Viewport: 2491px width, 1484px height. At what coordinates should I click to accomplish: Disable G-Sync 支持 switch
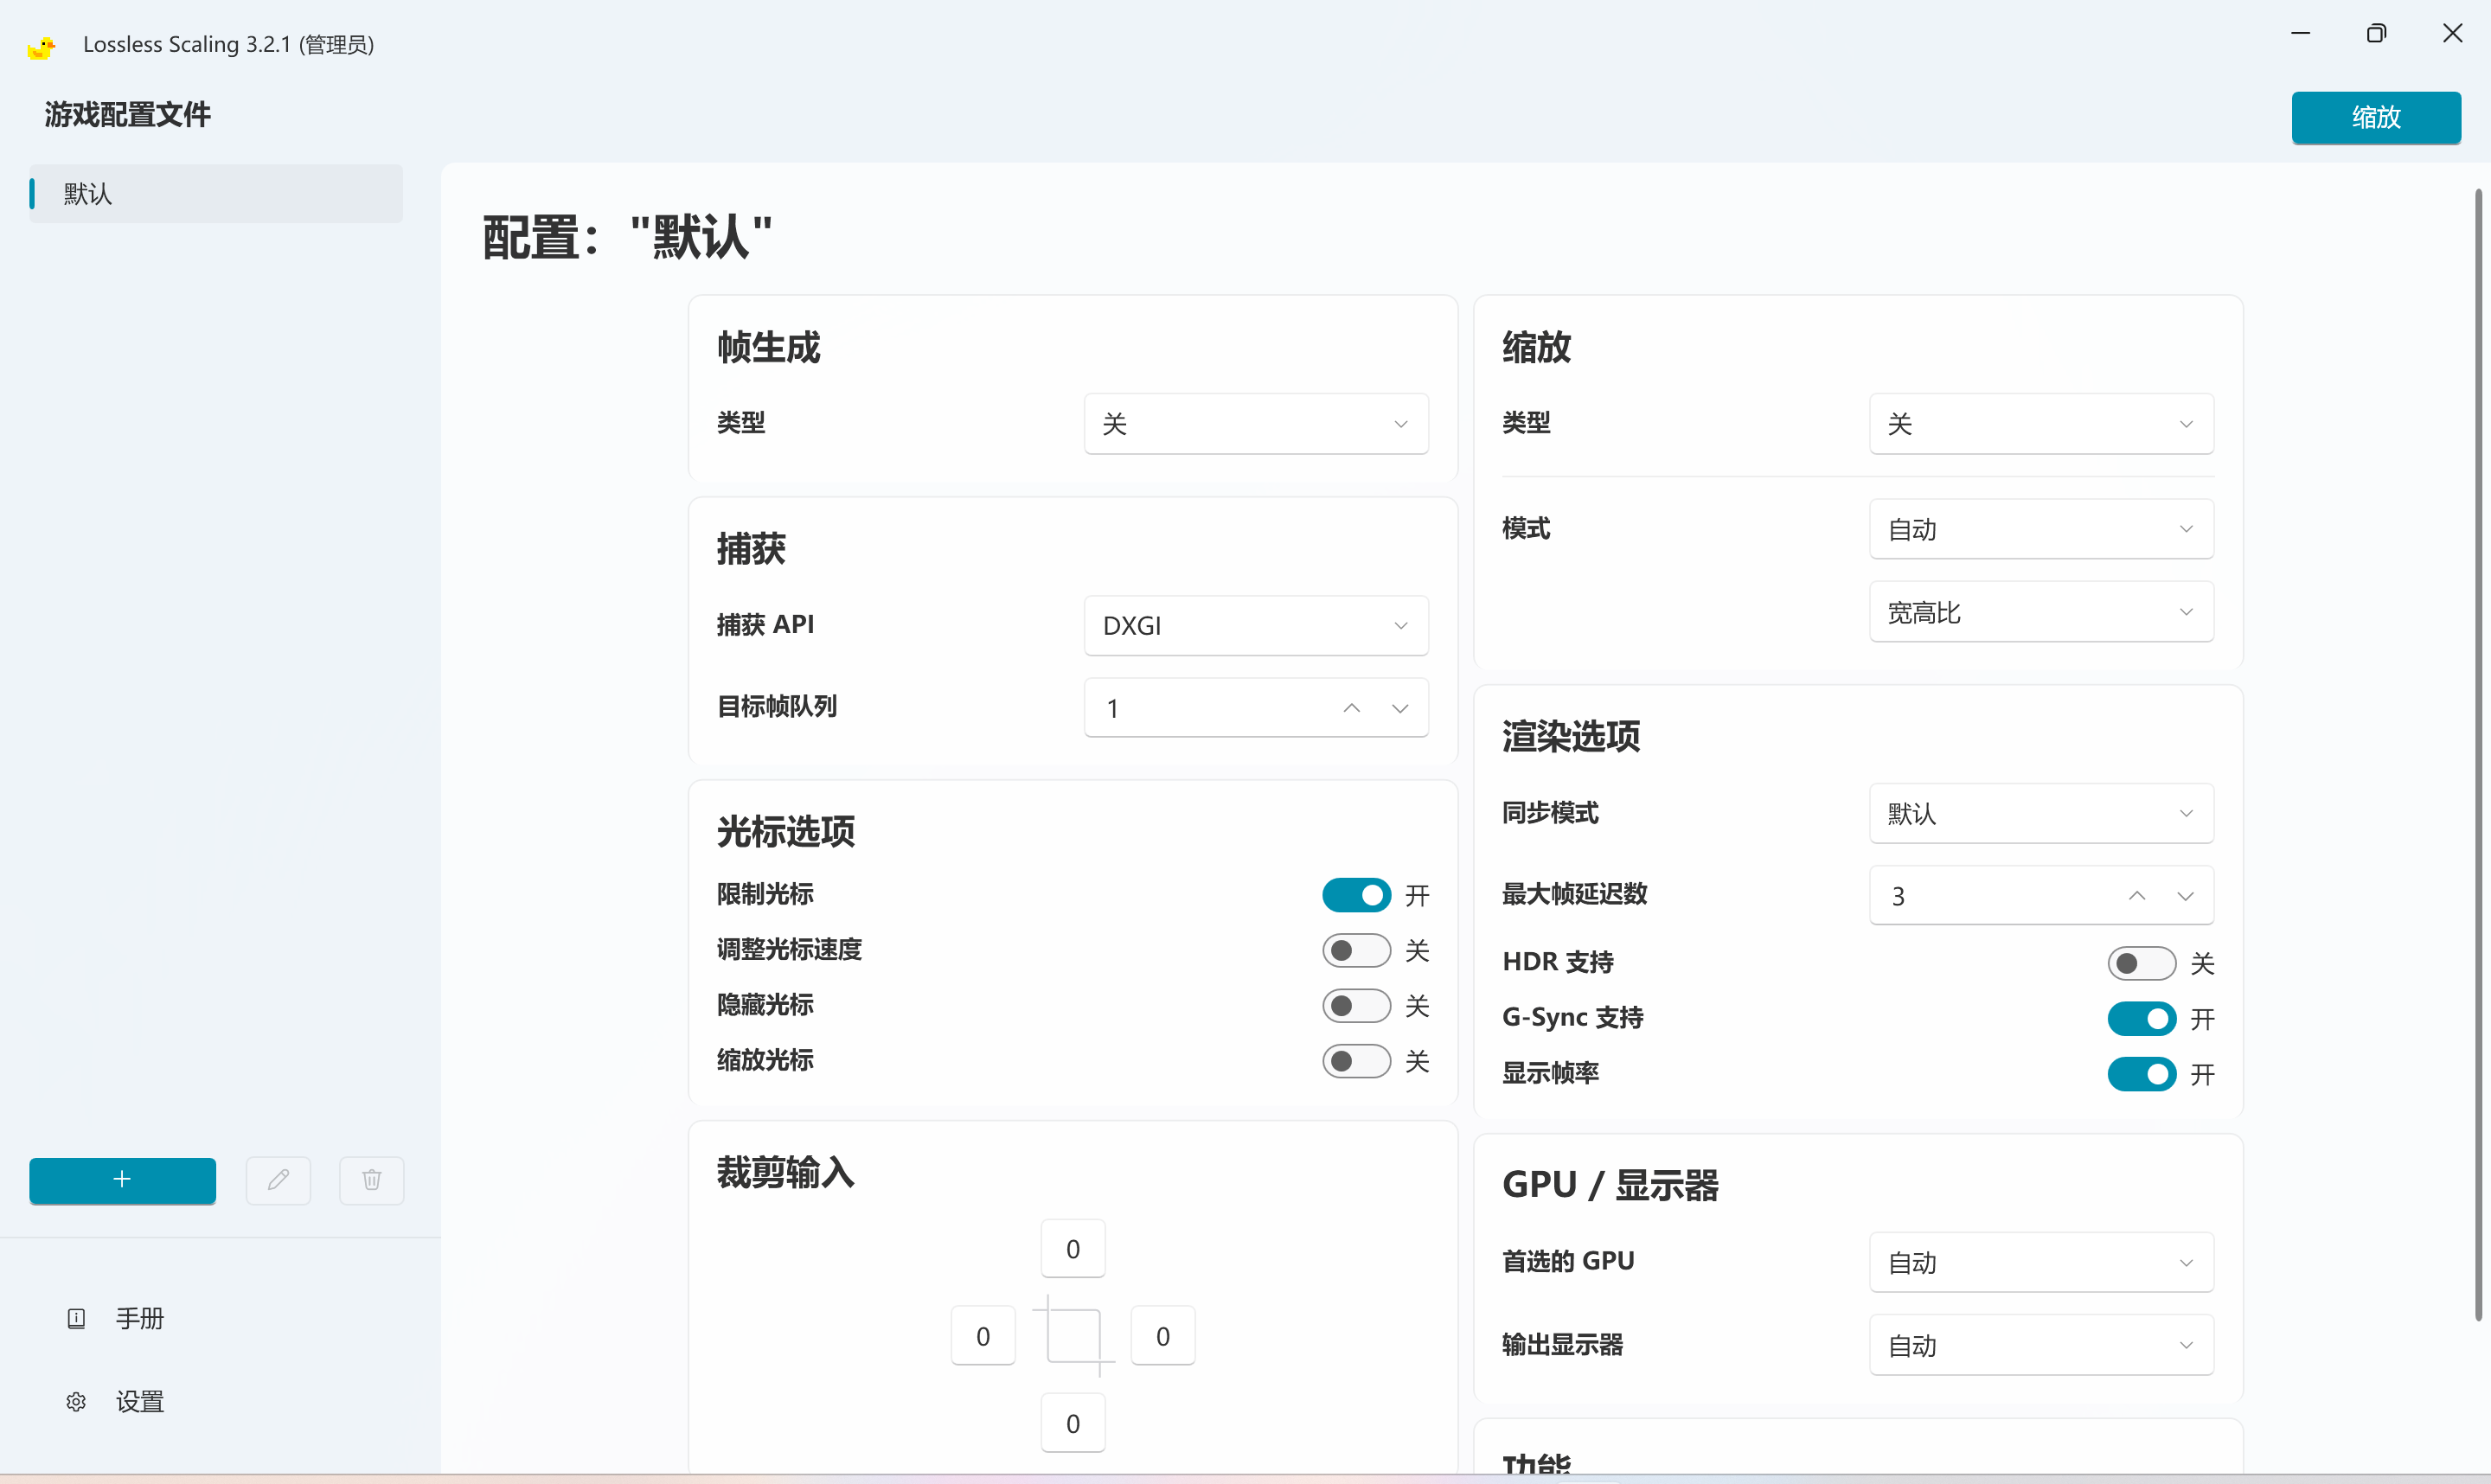(2141, 1019)
